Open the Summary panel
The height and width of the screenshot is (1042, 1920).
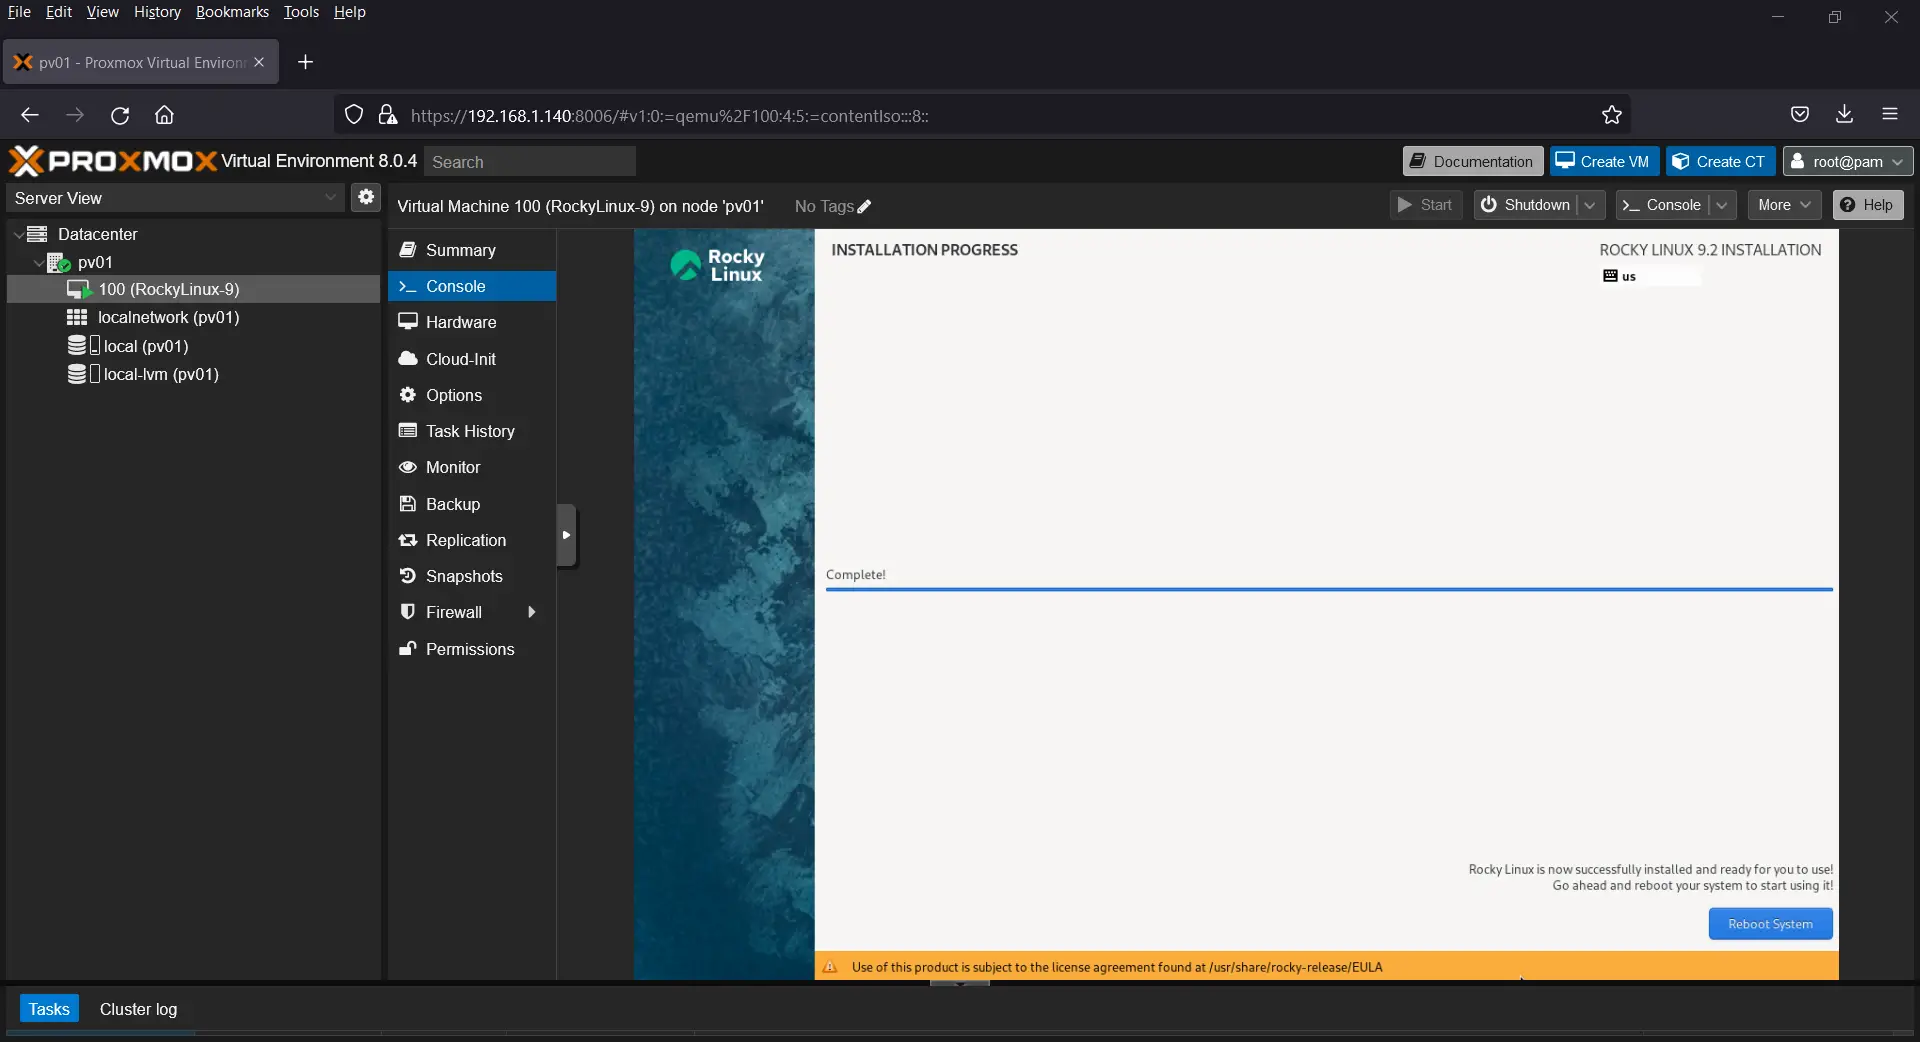point(472,250)
